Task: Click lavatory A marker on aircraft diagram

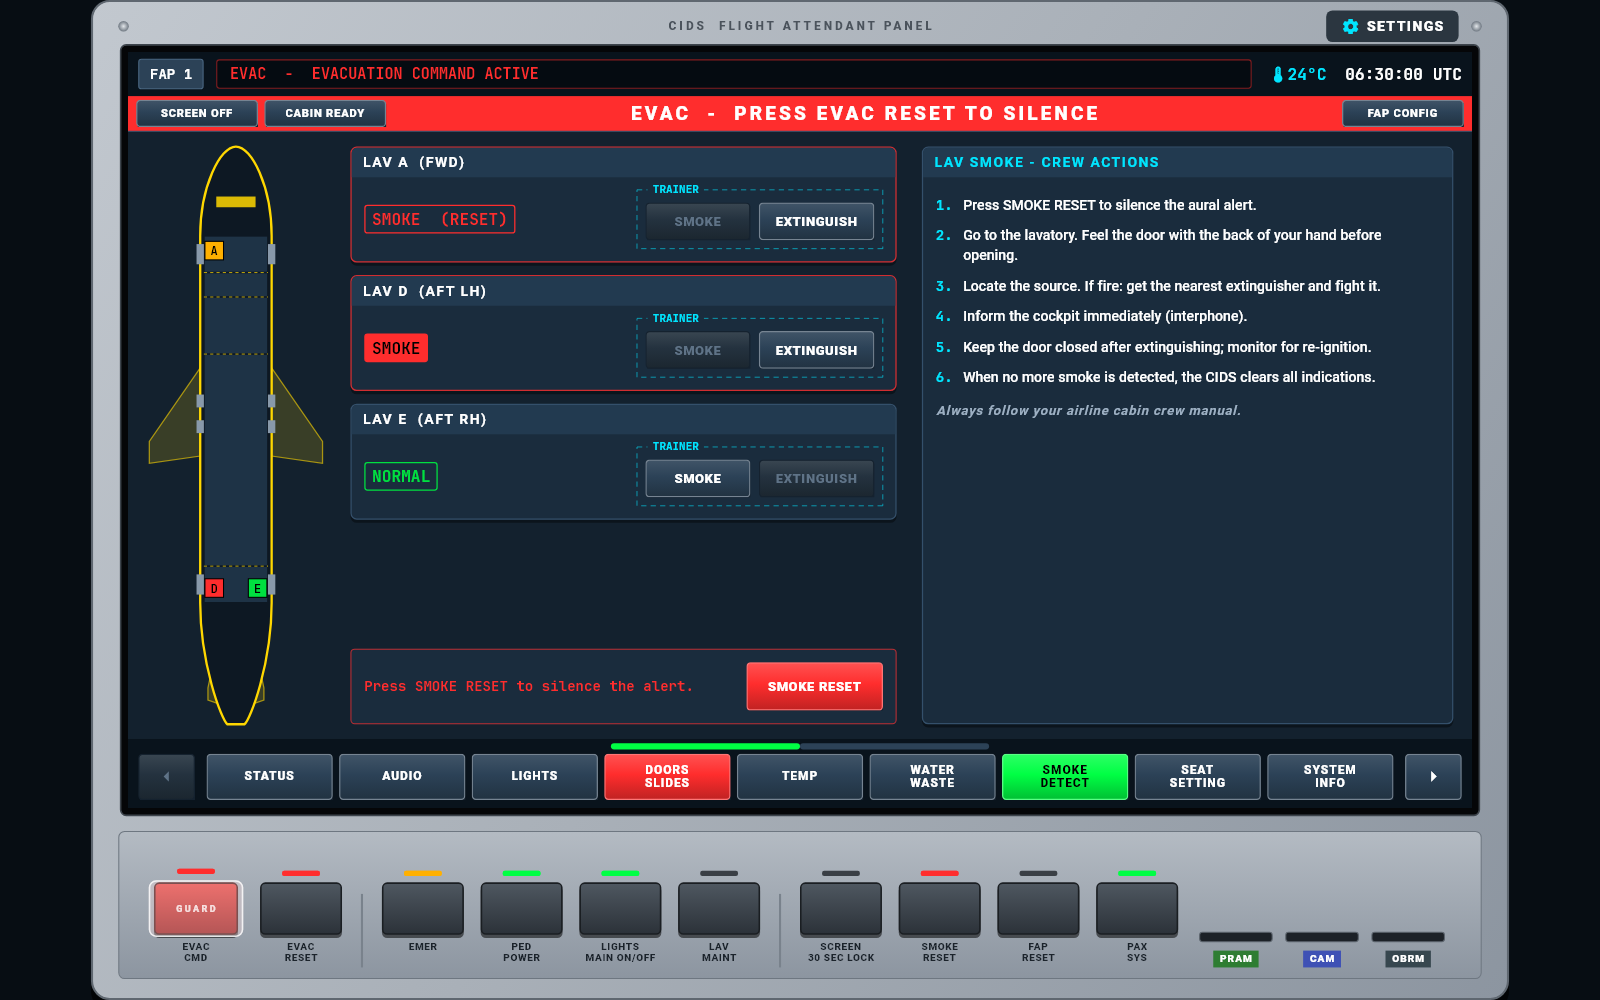Action: pyautogui.click(x=214, y=251)
